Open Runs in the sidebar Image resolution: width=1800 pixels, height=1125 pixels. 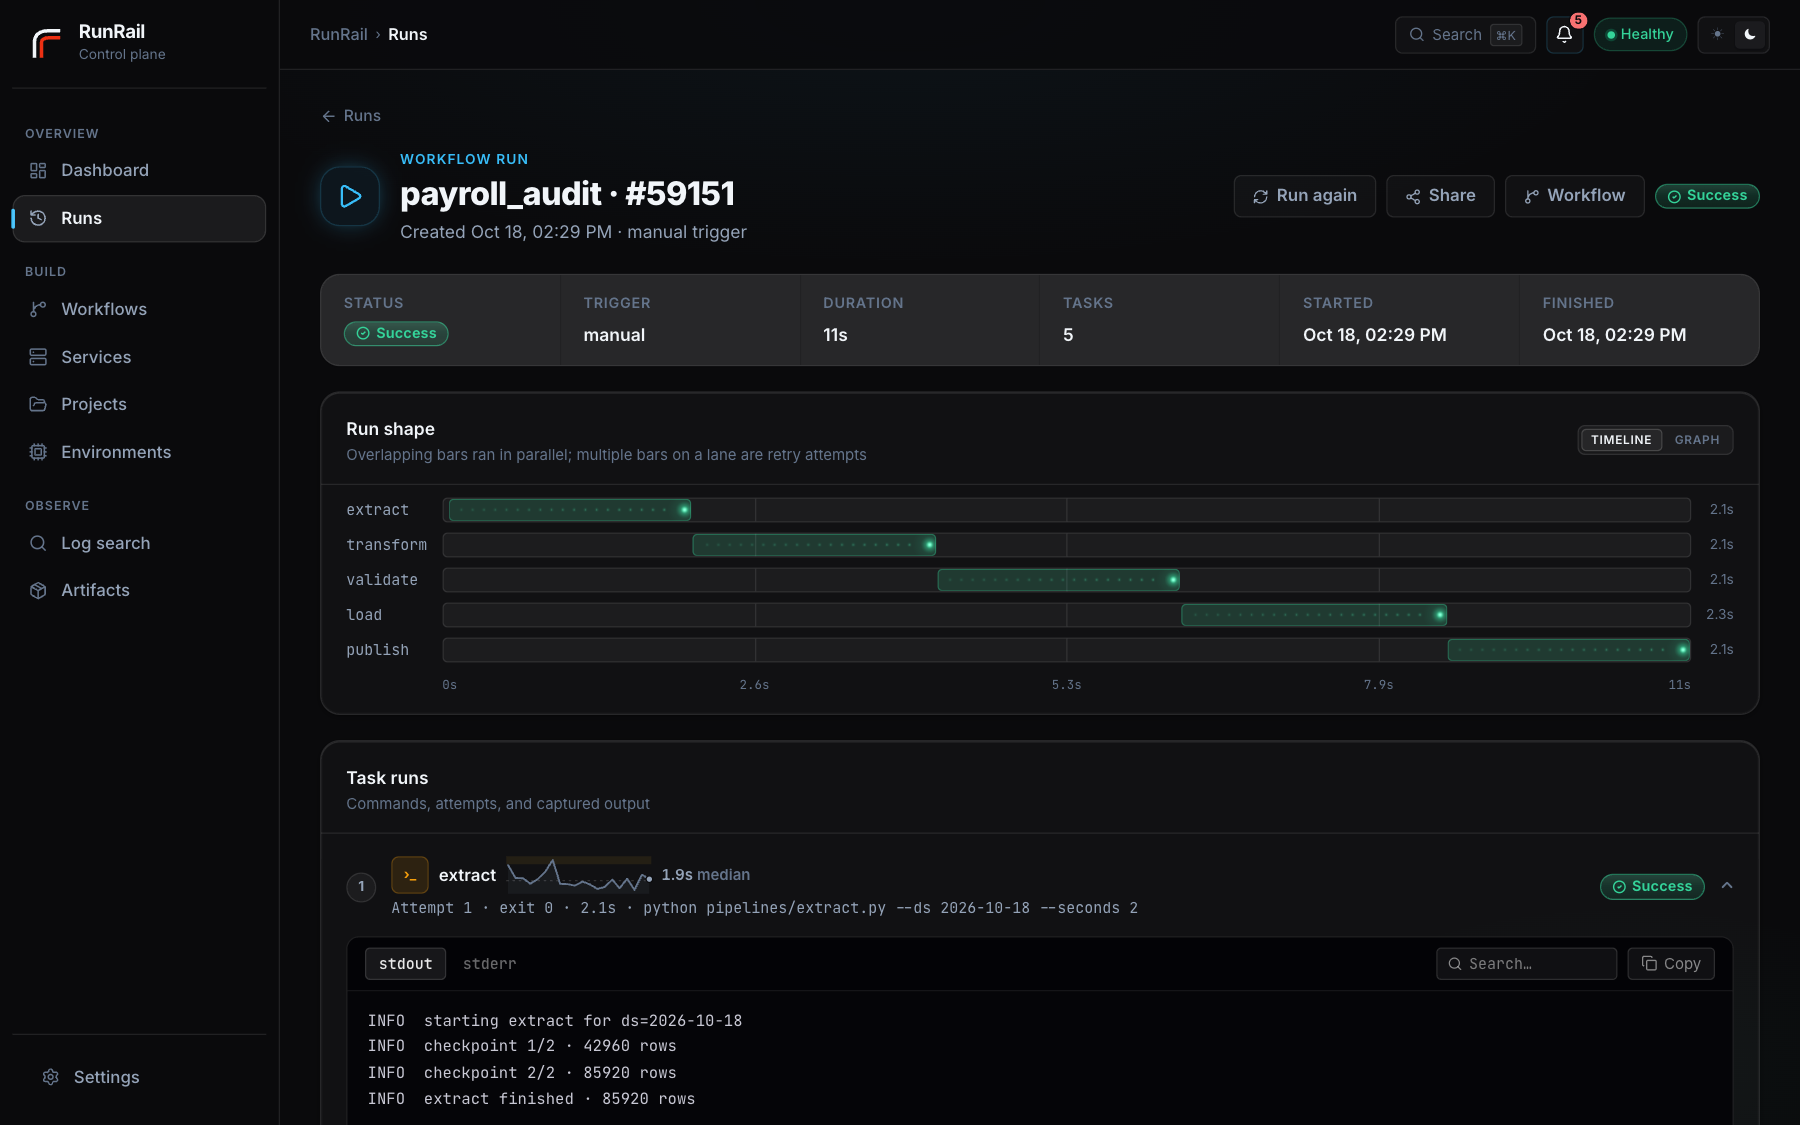(139, 219)
